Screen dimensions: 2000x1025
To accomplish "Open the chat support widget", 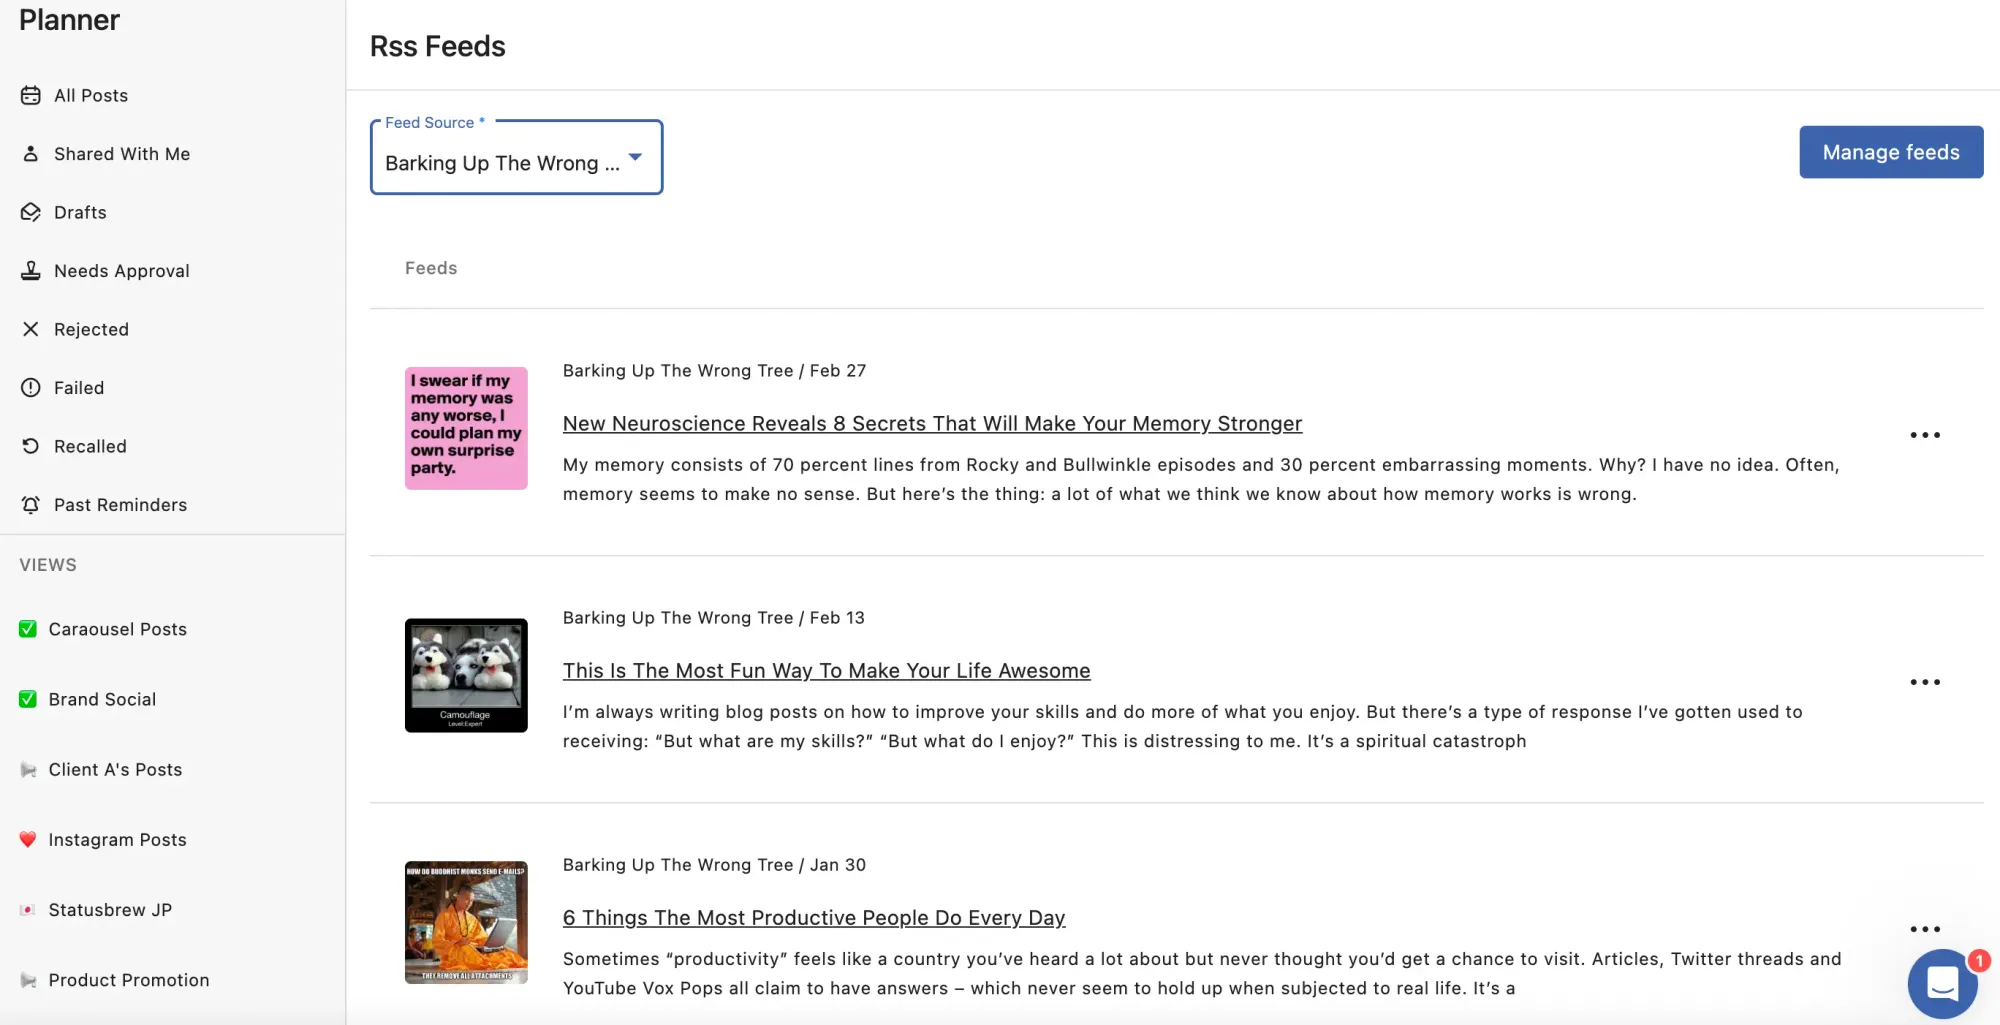I will 1942,983.
